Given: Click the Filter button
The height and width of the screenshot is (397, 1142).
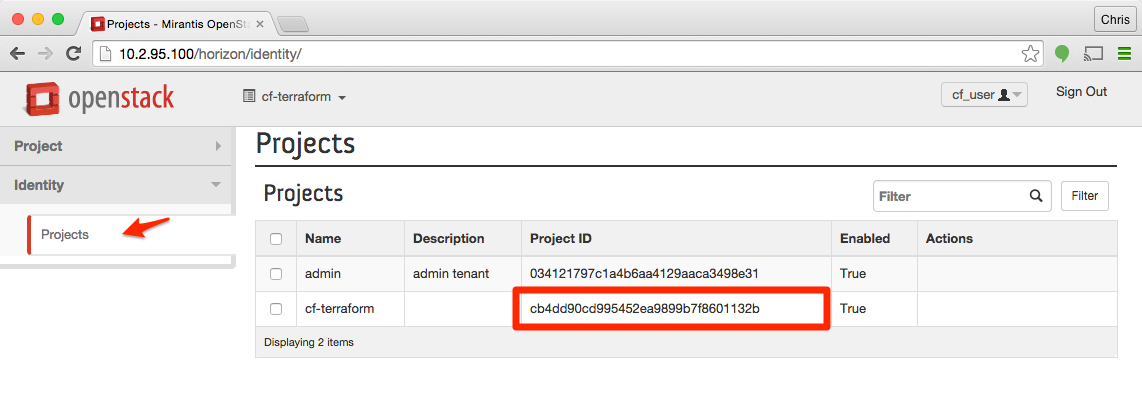Looking at the screenshot, I should 1084,196.
